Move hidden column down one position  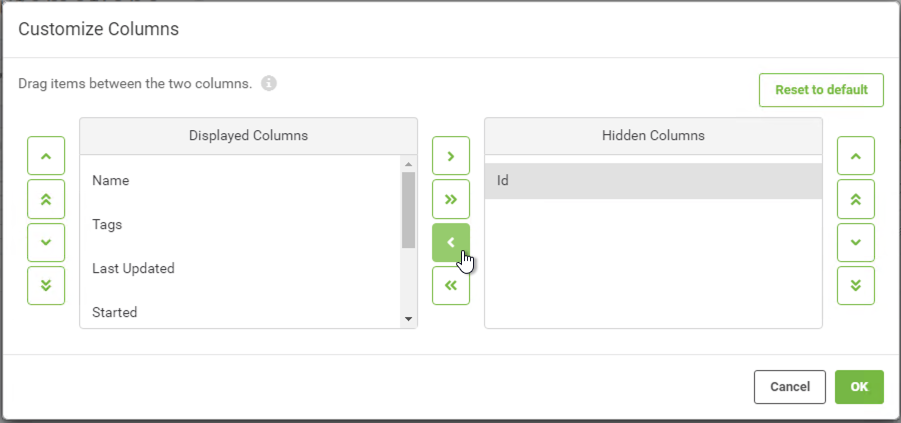tap(856, 243)
